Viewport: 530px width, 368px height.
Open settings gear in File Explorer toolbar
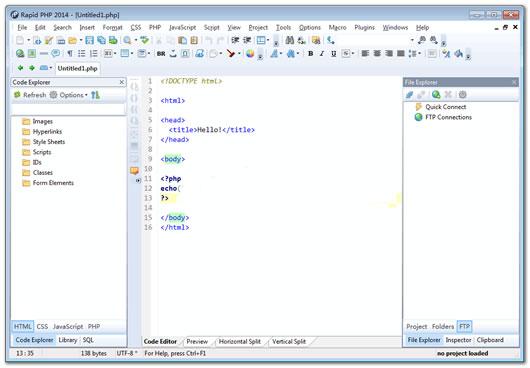(x=462, y=95)
